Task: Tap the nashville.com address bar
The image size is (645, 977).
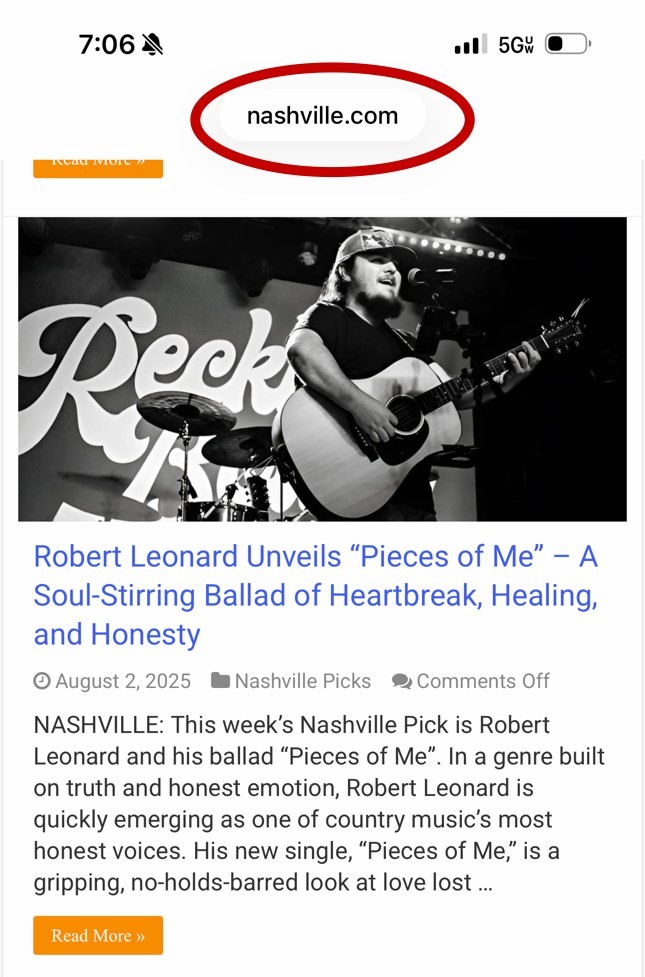Action: point(322,116)
